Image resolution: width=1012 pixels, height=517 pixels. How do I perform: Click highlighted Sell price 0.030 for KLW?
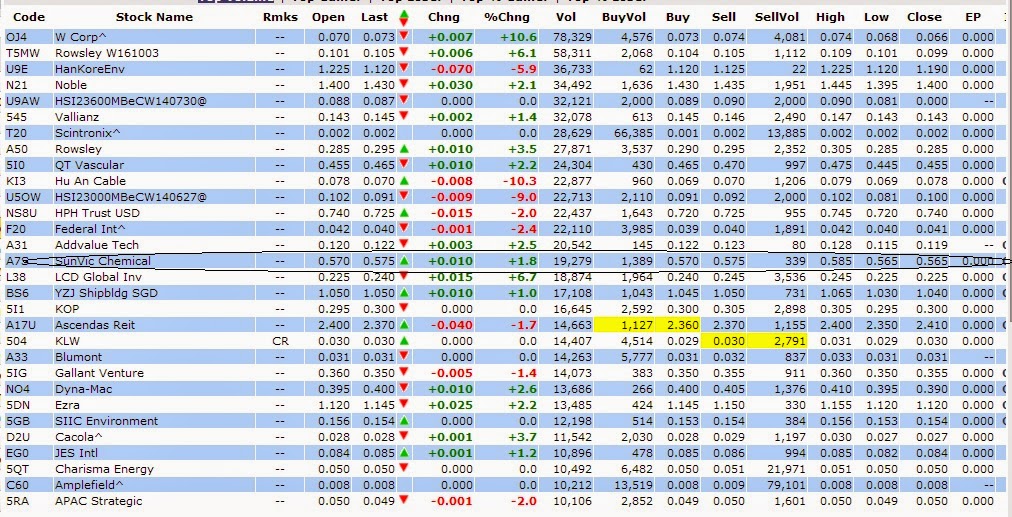click(724, 341)
